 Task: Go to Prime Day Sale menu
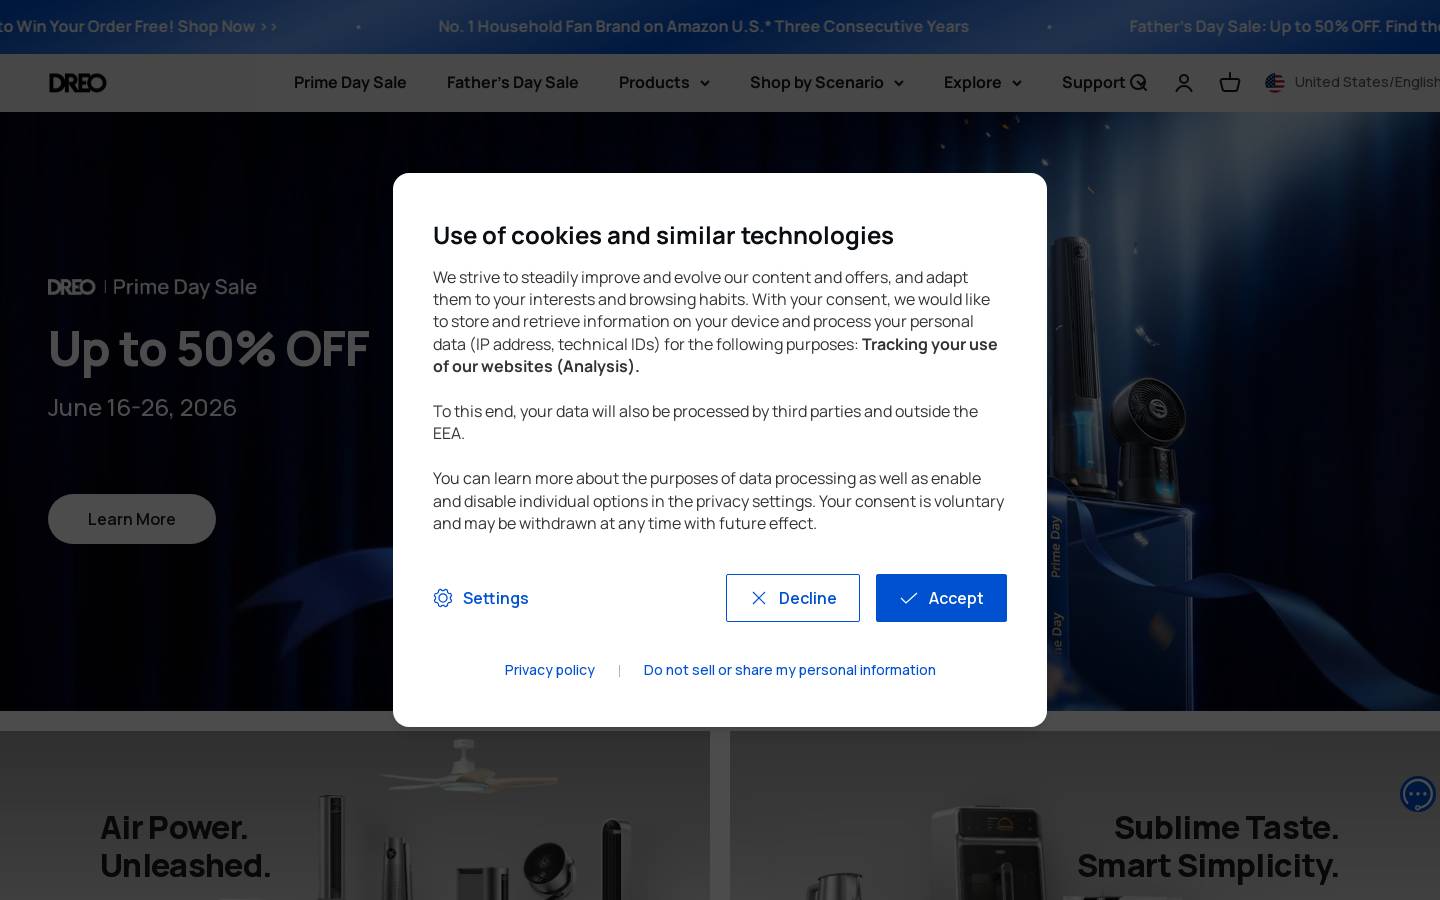pyautogui.click(x=350, y=83)
